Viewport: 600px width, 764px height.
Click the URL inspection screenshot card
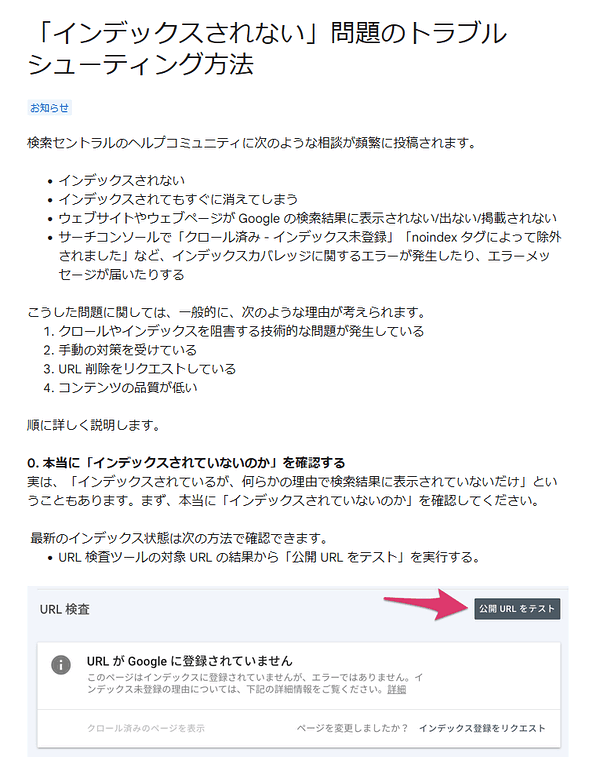[x=298, y=671]
